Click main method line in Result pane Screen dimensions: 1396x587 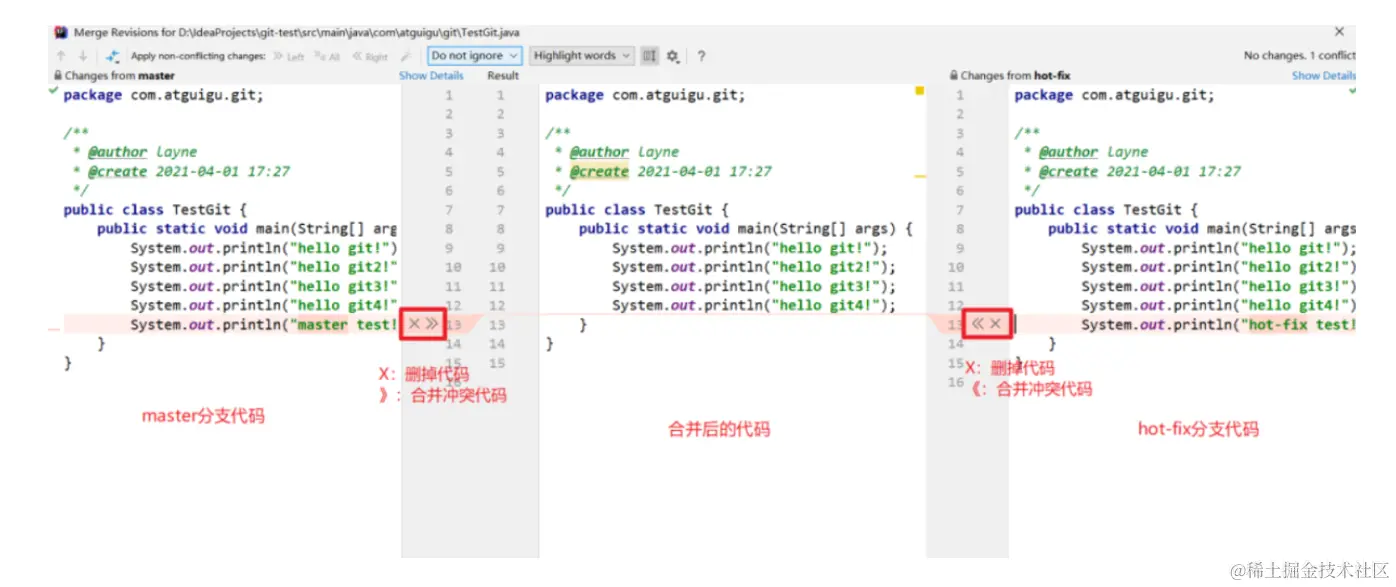(746, 229)
